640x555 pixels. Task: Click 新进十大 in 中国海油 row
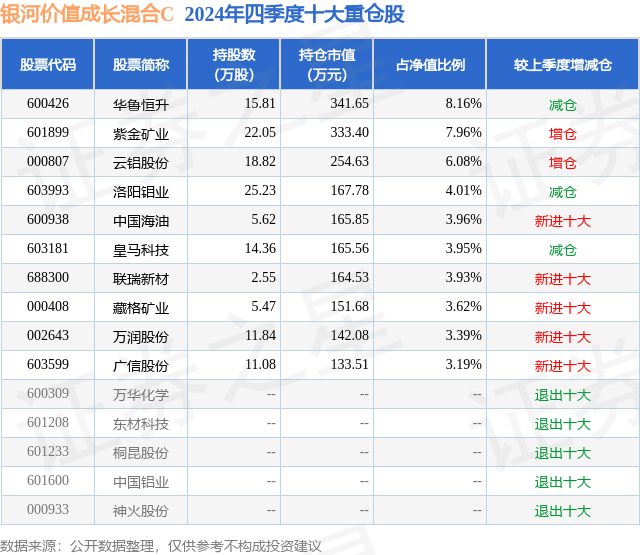563,221
